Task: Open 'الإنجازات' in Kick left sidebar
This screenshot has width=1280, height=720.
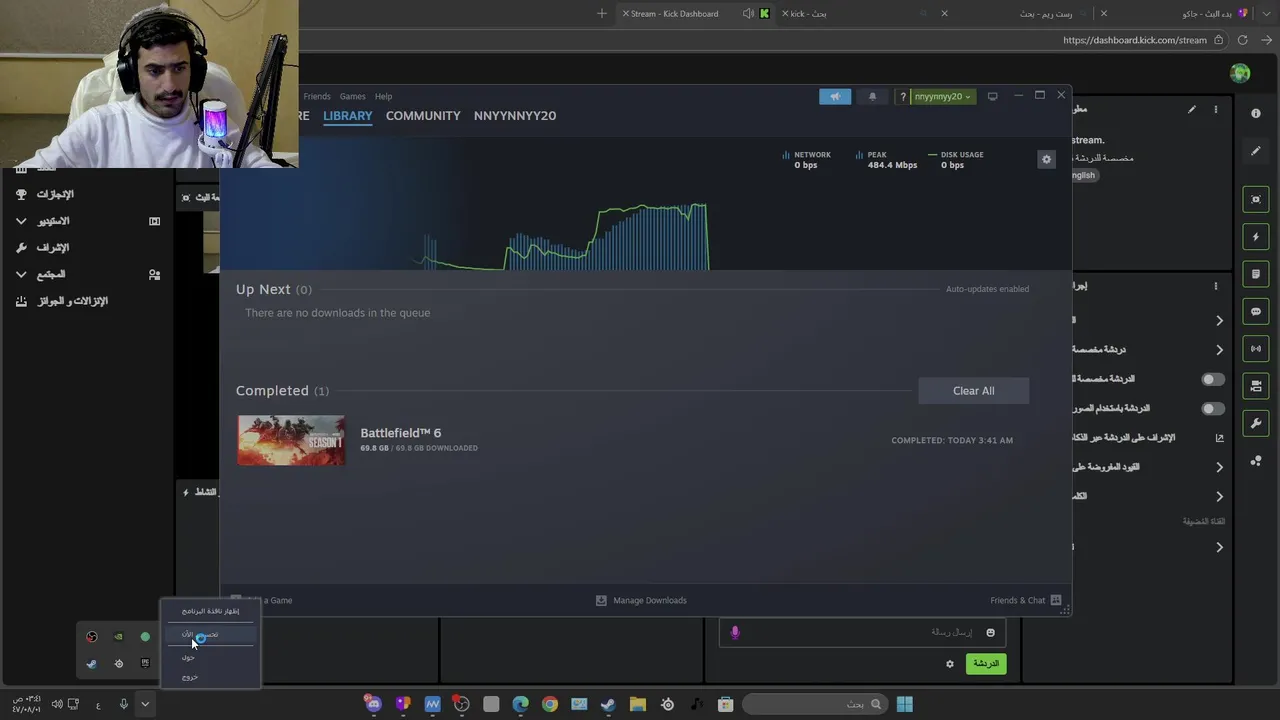Action: [x=55, y=194]
